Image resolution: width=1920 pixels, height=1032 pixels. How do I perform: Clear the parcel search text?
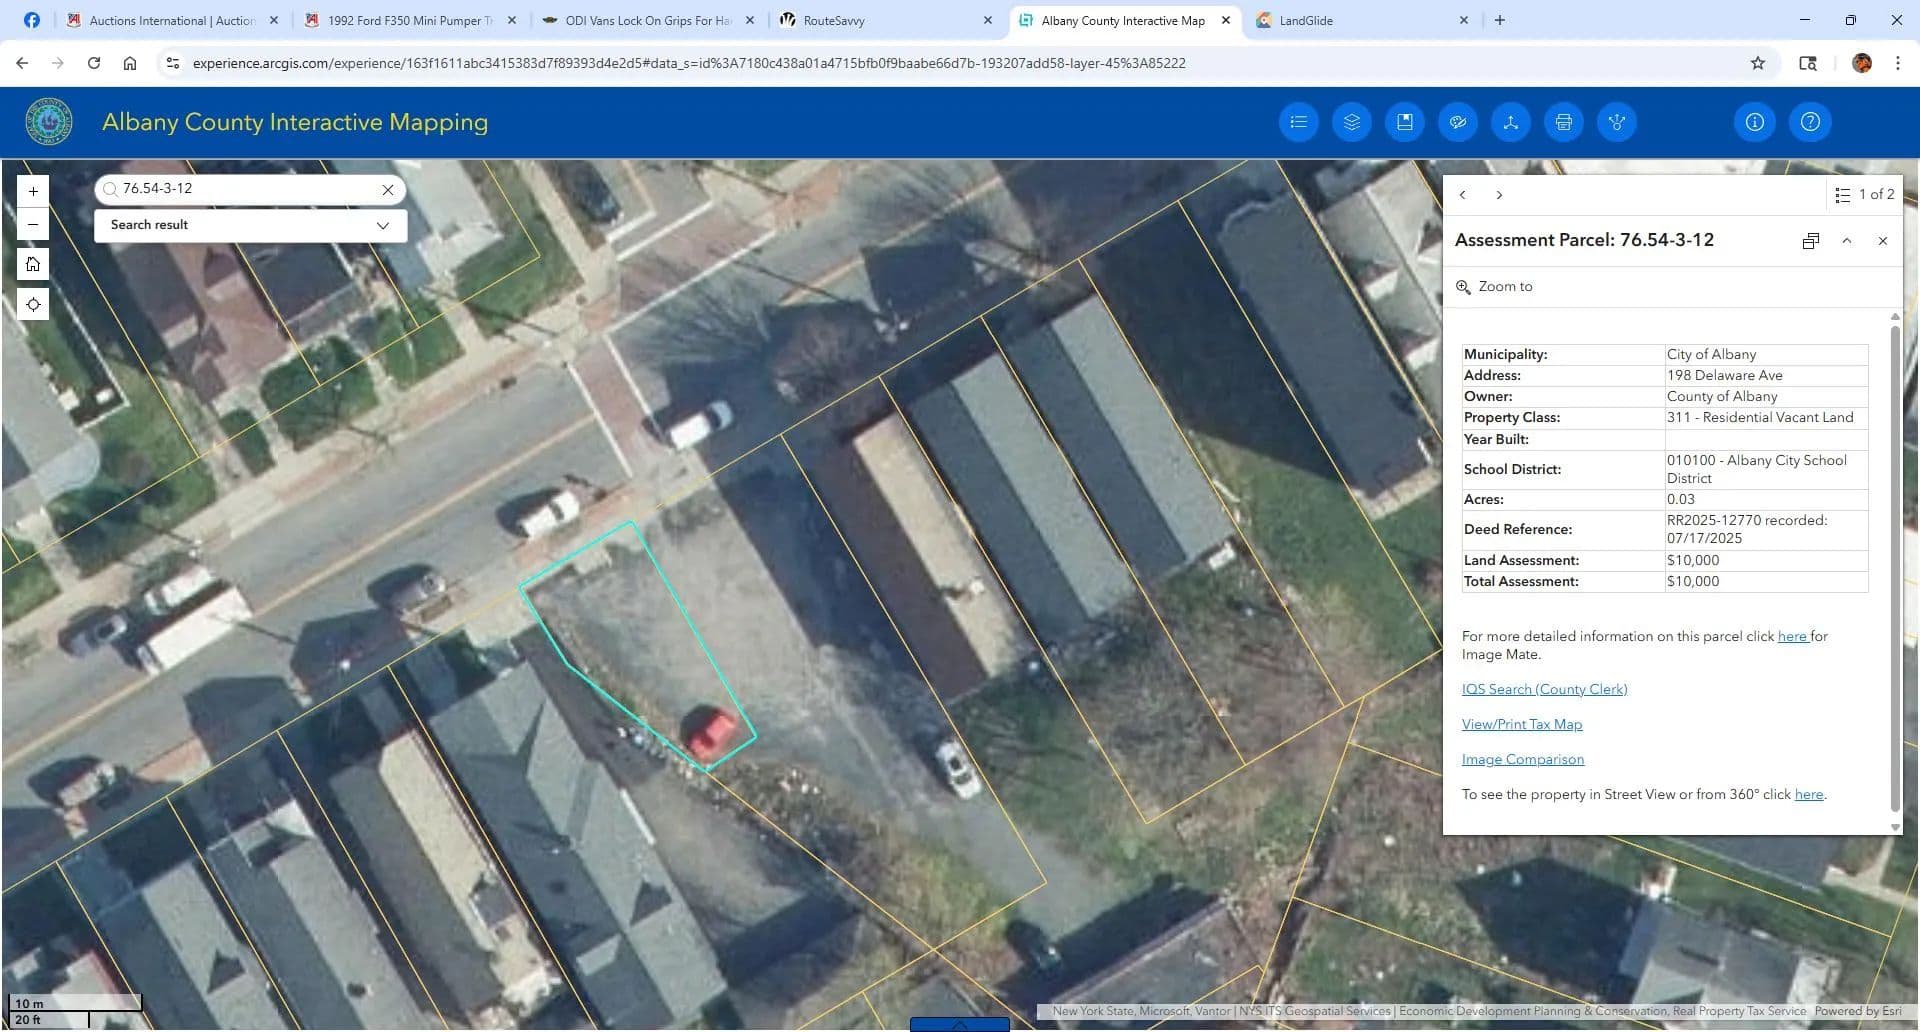[388, 190]
